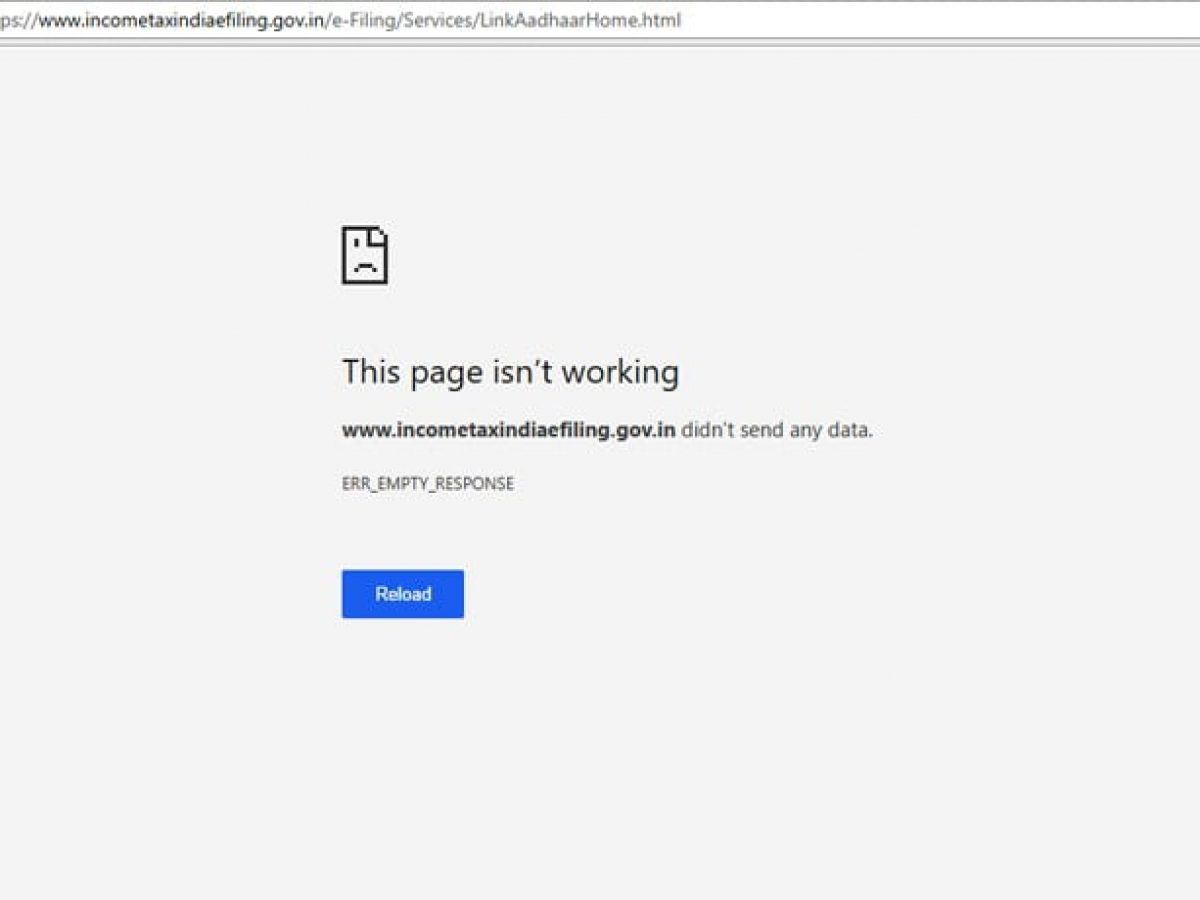This screenshot has height=900, width=1200.
Task: Click the ERR_EMPTY_RESPONSE error code text
Action: click(428, 484)
